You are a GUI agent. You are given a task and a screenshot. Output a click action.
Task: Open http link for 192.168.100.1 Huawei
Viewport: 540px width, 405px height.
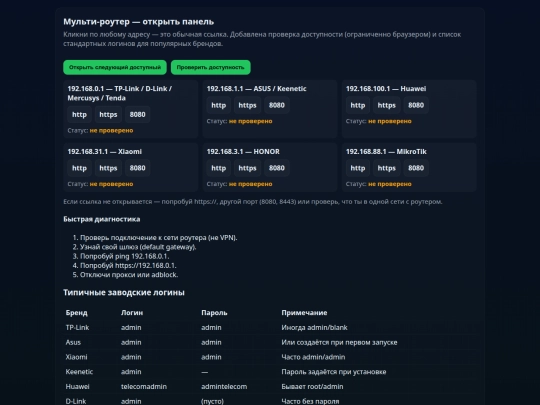[x=357, y=105]
